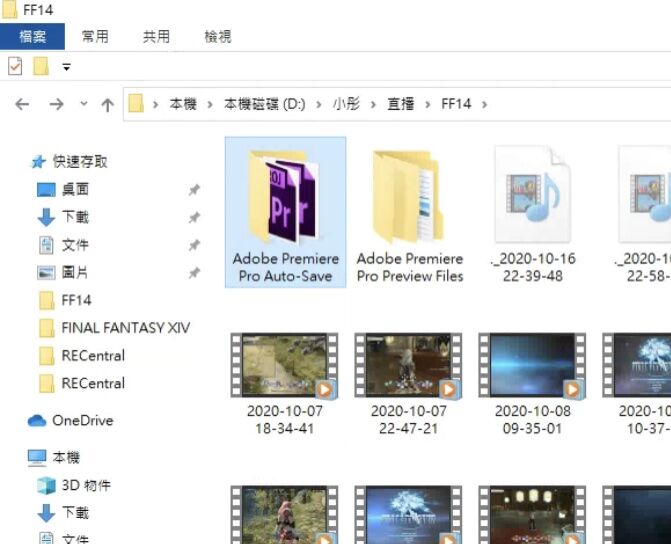This screenshot has width=671, height=544.
Task: Click the OneDrive cloud icon
Action: [x=37, y=421]
